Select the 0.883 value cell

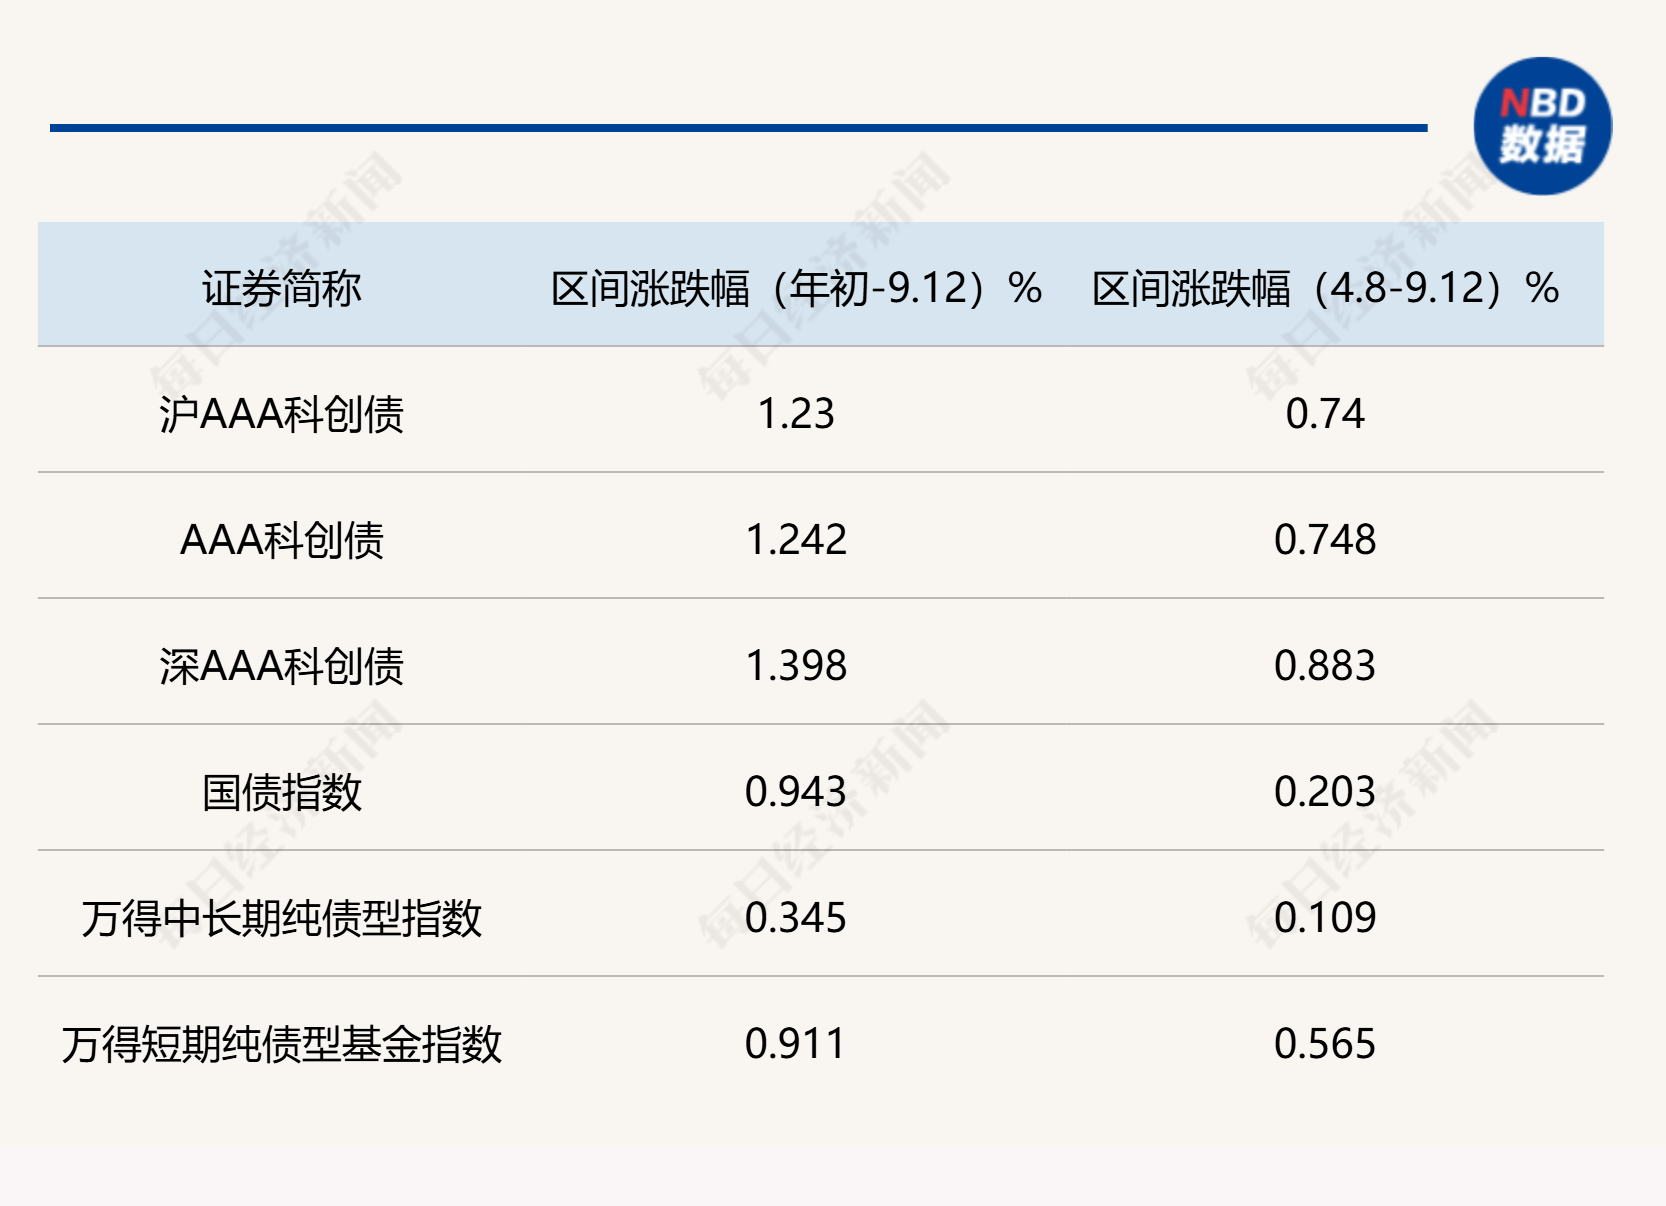pyautogui.click(x=1325, y=666)
